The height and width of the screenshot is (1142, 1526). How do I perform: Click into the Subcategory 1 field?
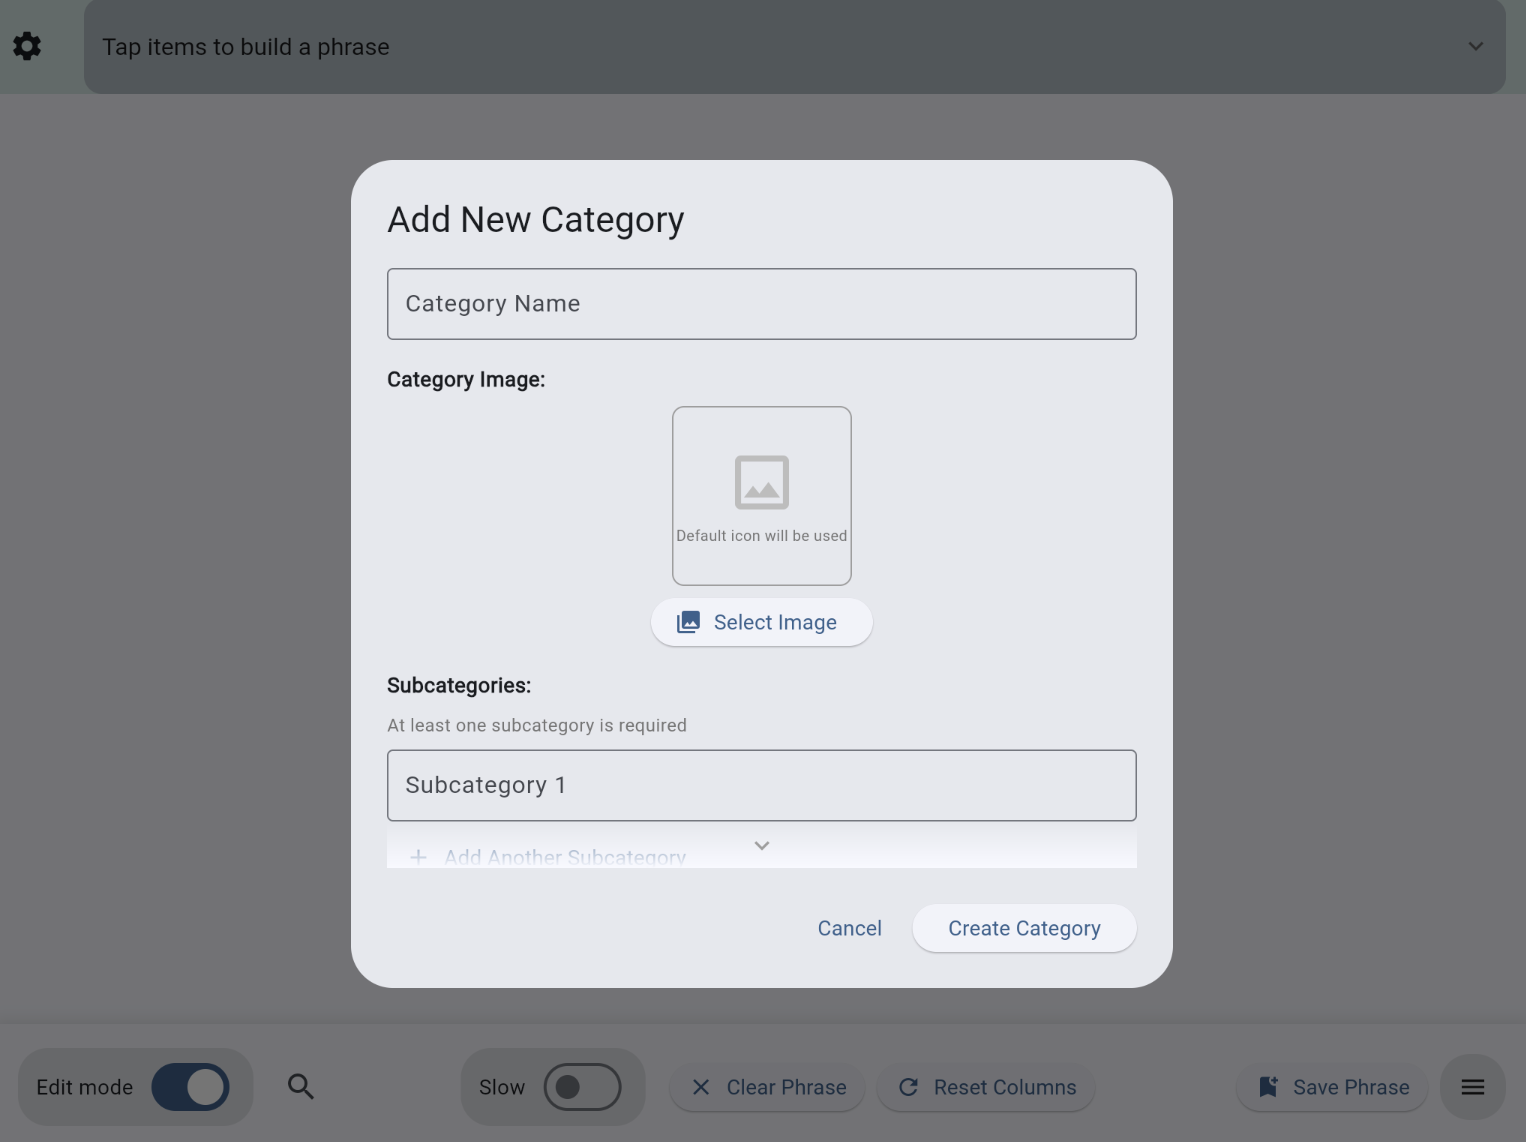(761, 786)
